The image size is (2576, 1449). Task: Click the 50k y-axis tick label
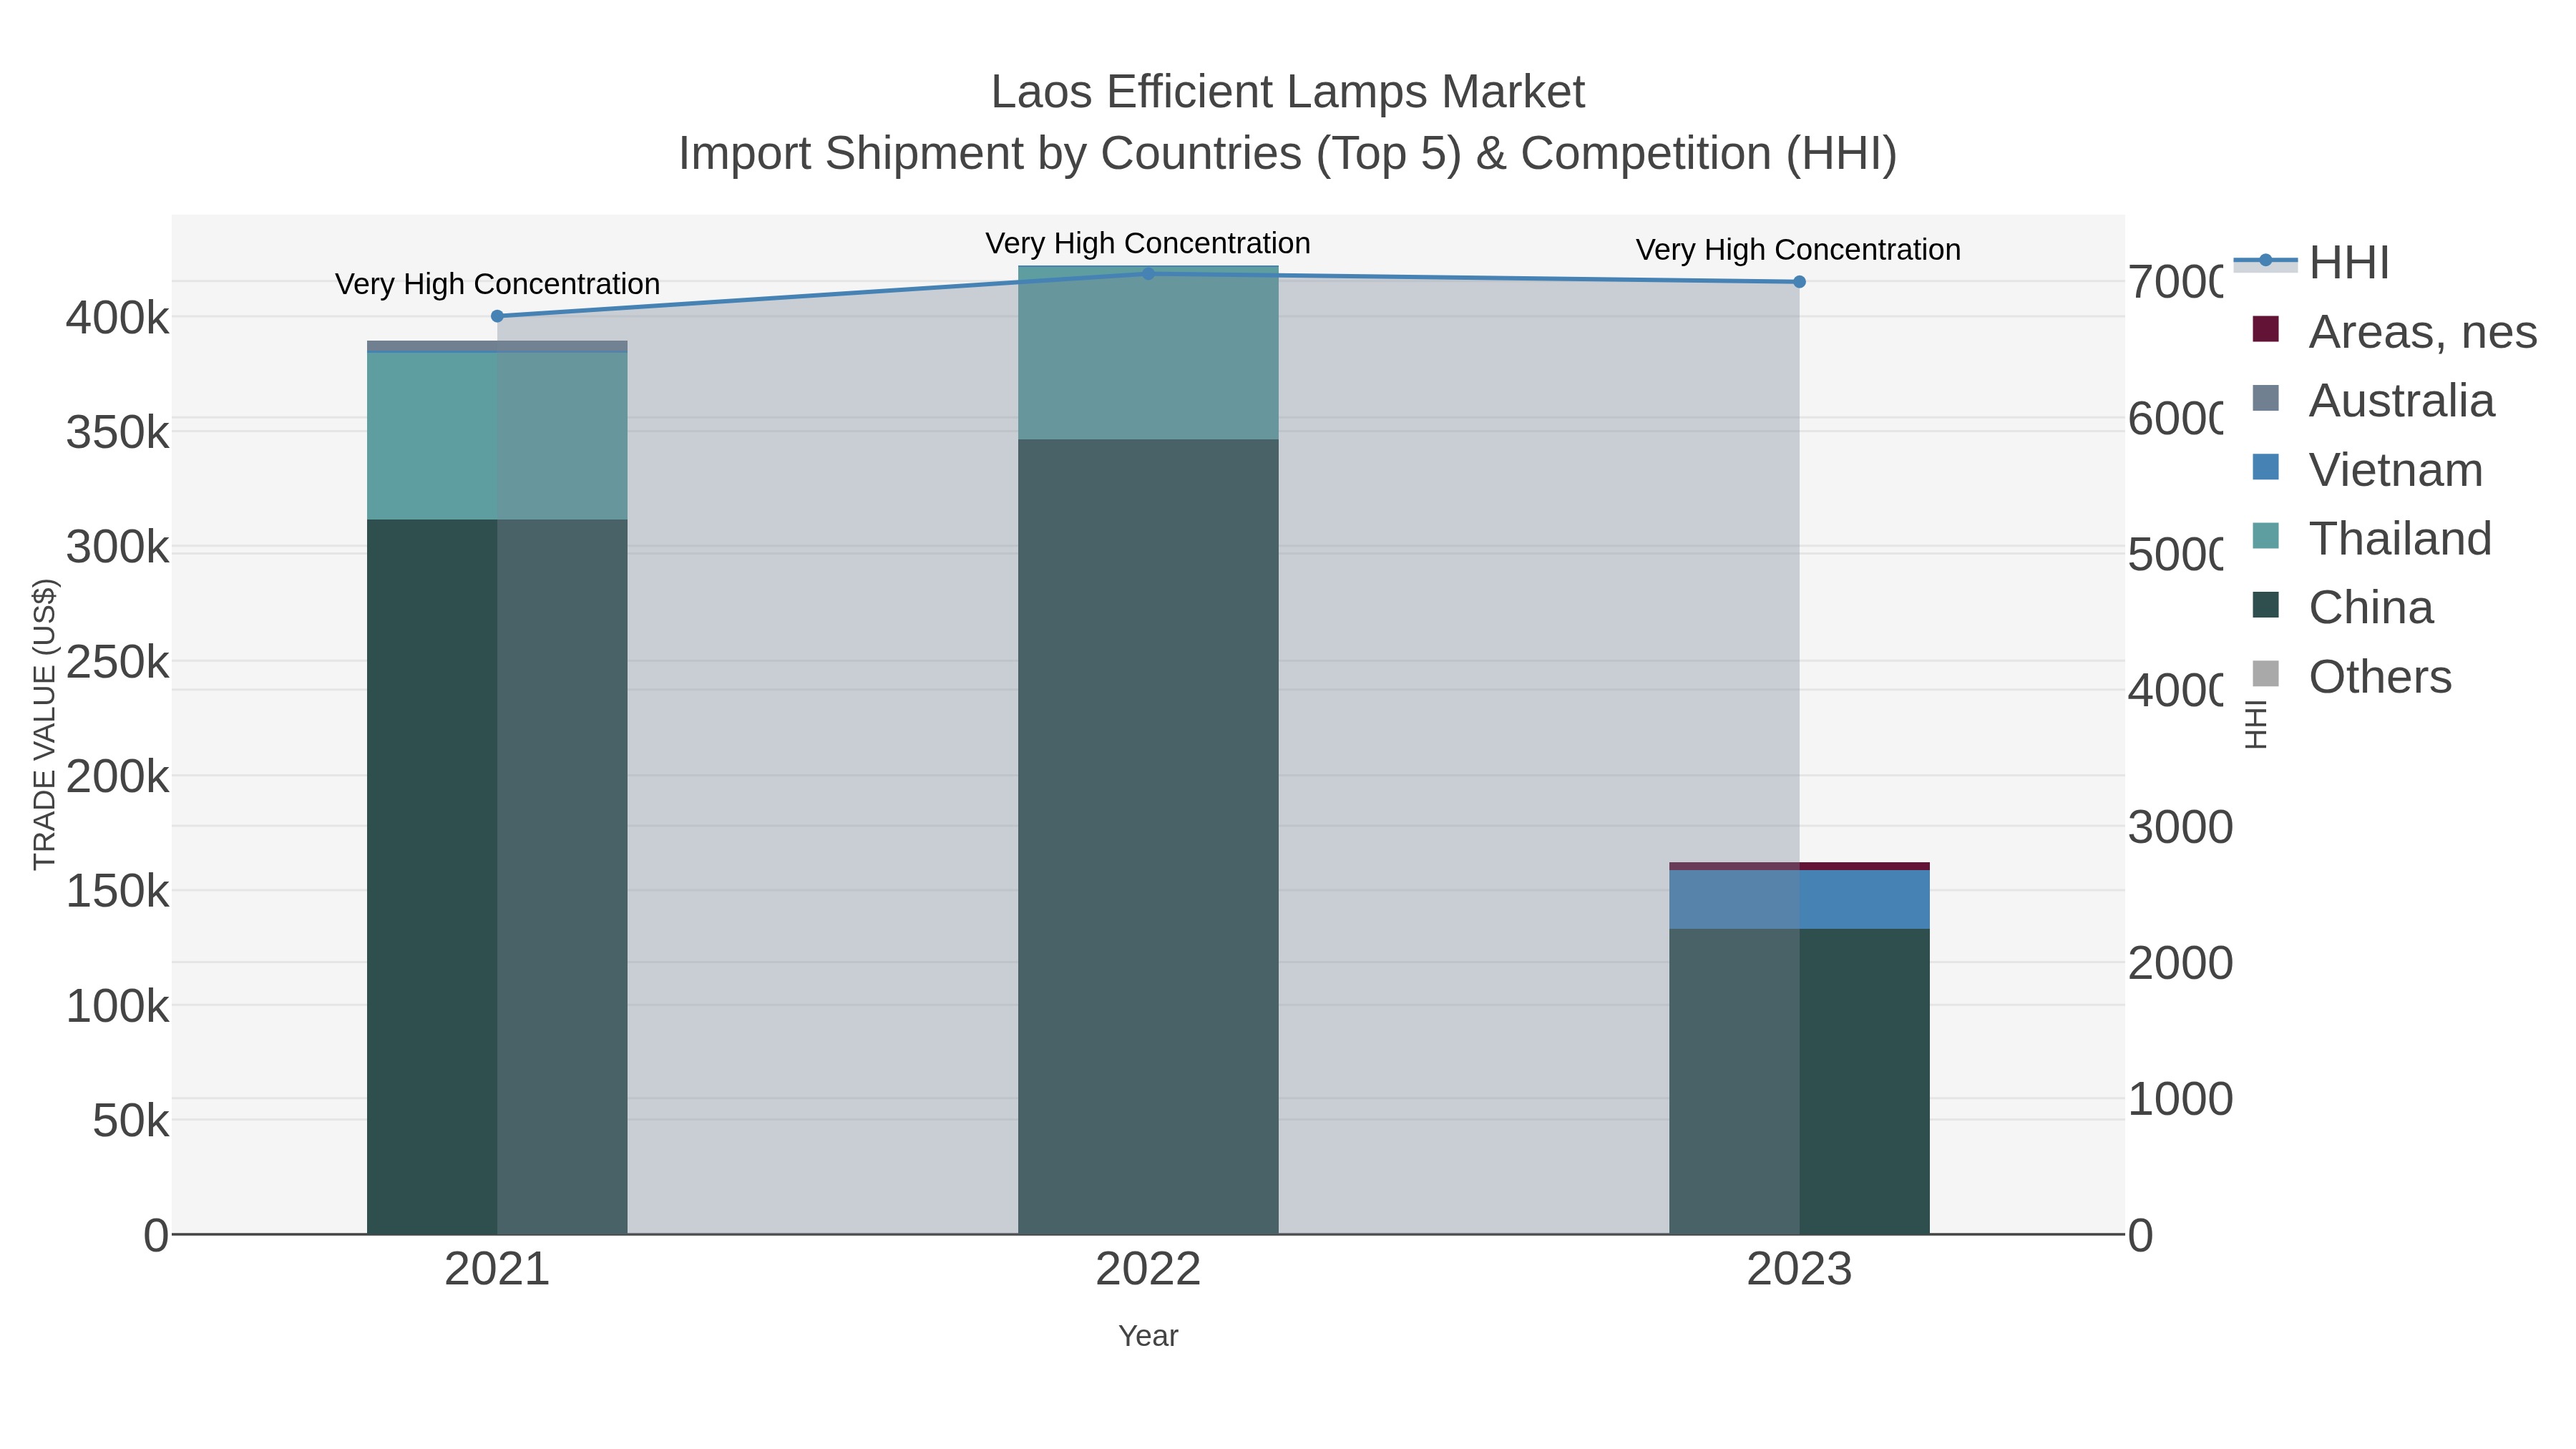(131, 1121)
